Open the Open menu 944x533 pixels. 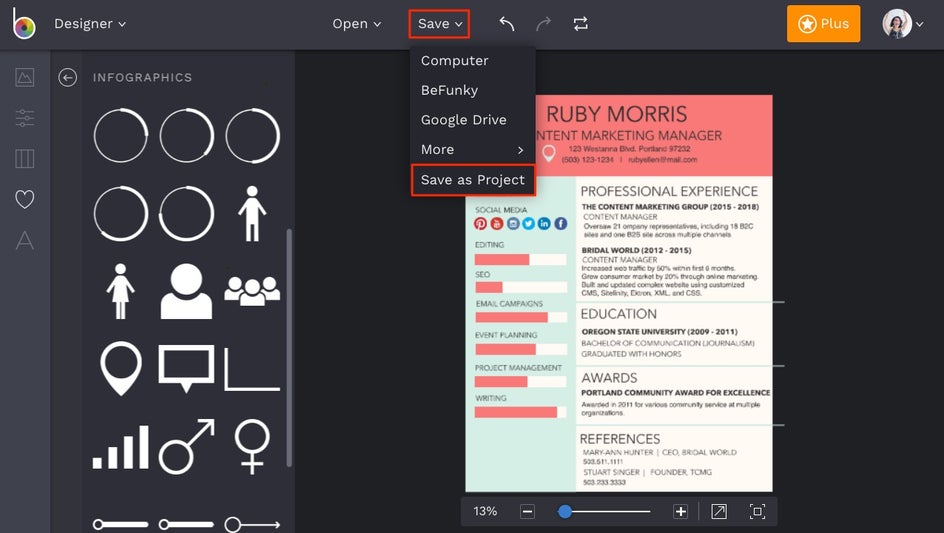[356, 23]
